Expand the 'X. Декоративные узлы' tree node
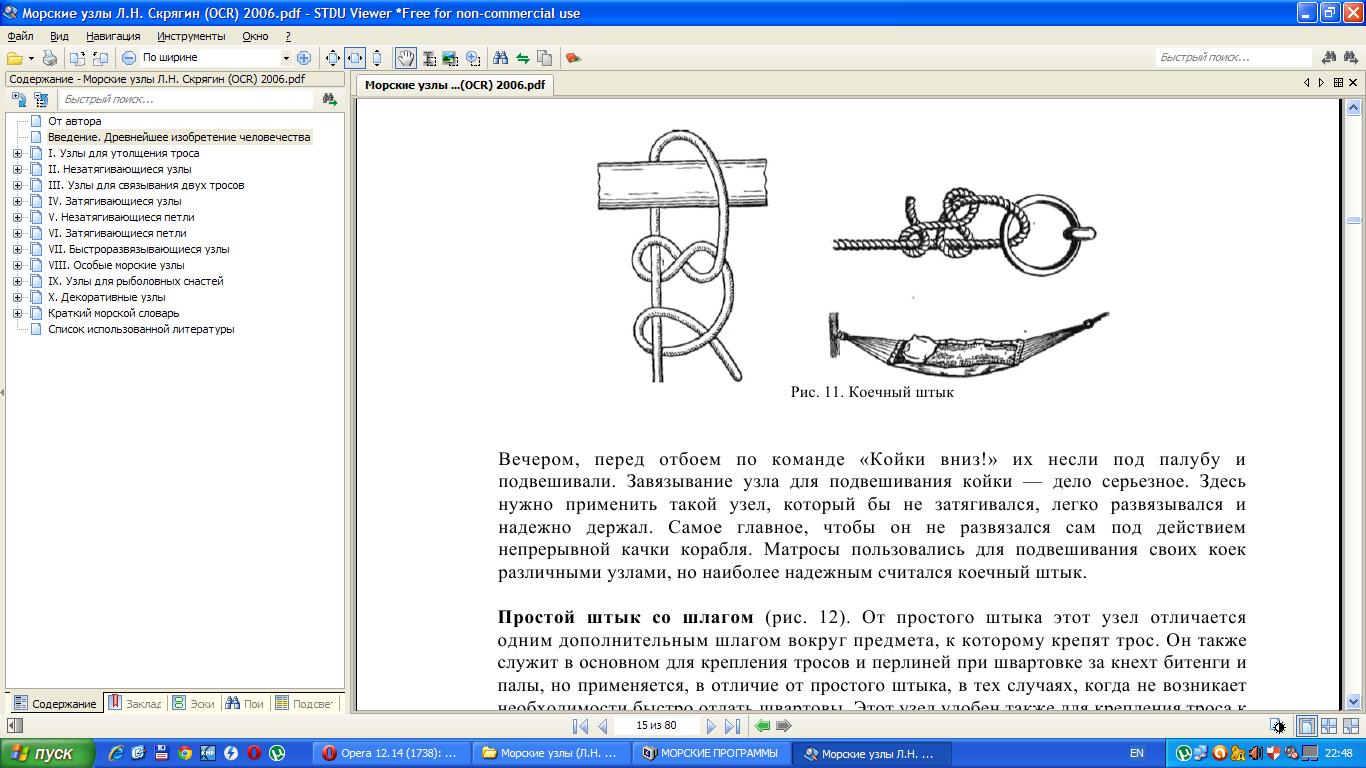Image resolution: width=1366 pixels, height=768 pixels. (17, 297)
